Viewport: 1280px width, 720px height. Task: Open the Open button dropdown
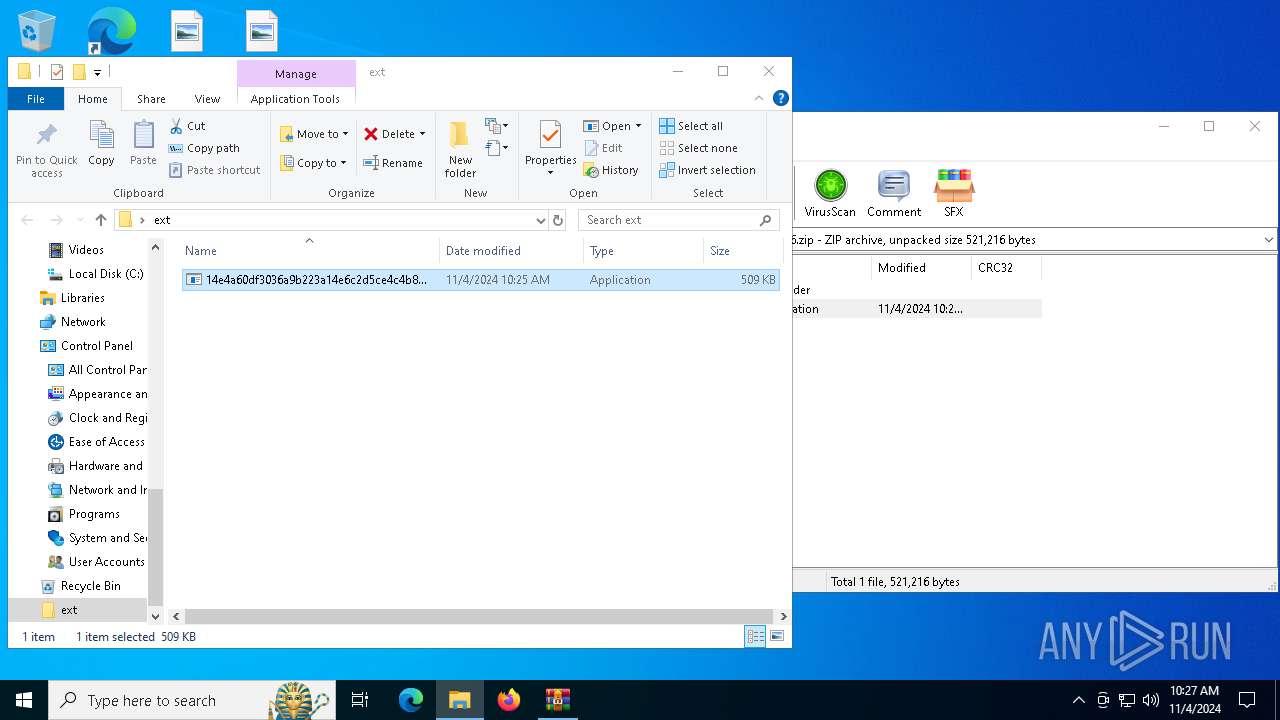[638, 126]
